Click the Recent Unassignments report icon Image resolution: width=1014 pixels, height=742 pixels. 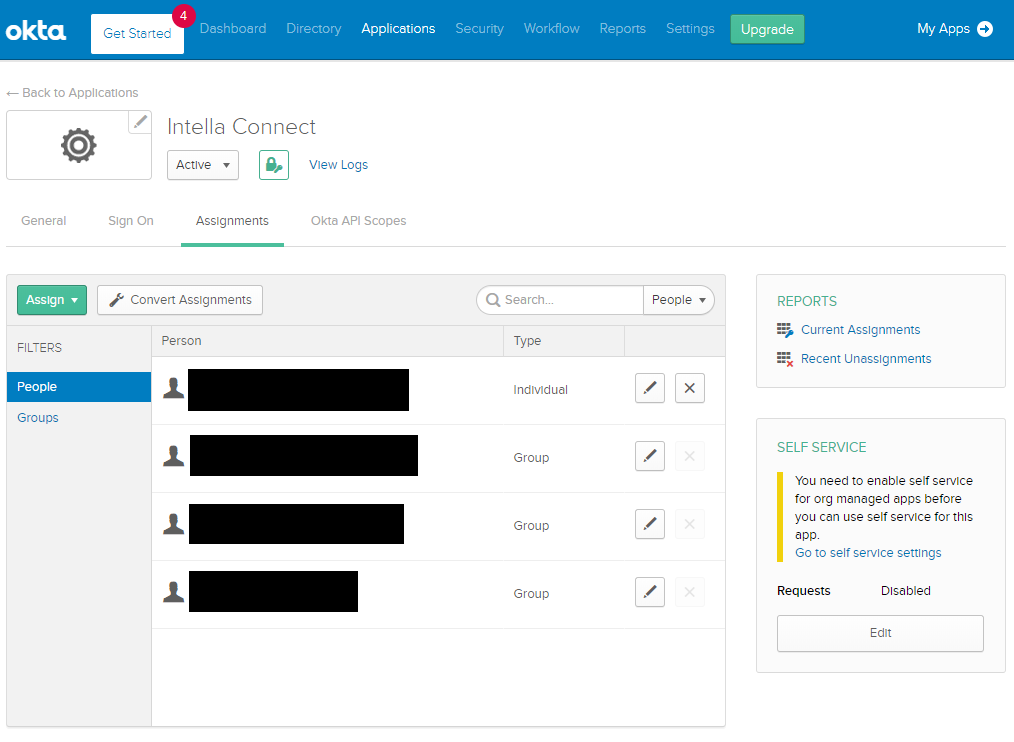[785, 357]
